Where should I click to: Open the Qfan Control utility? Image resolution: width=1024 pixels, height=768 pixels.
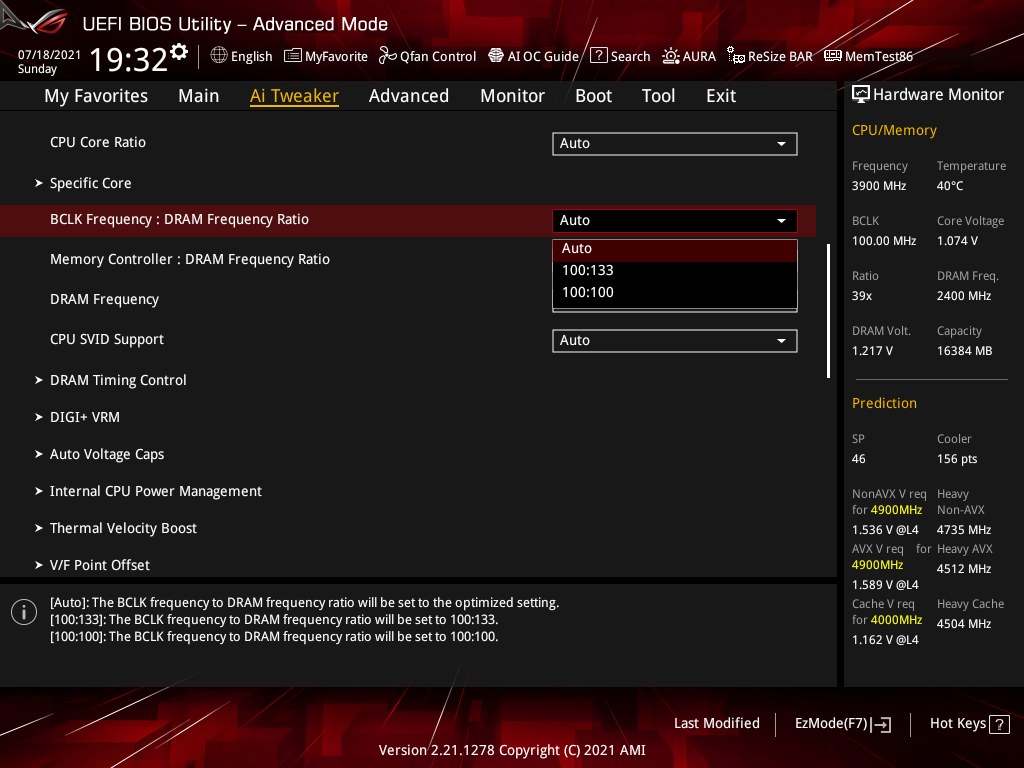tap(427, 56)
